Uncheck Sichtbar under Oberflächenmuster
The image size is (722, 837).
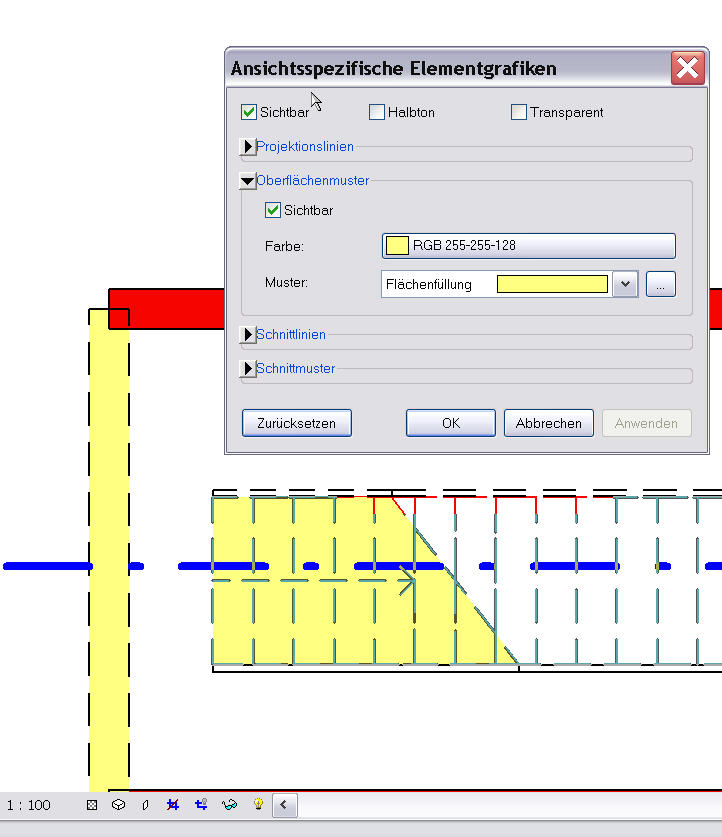click(x=273, y=210)
